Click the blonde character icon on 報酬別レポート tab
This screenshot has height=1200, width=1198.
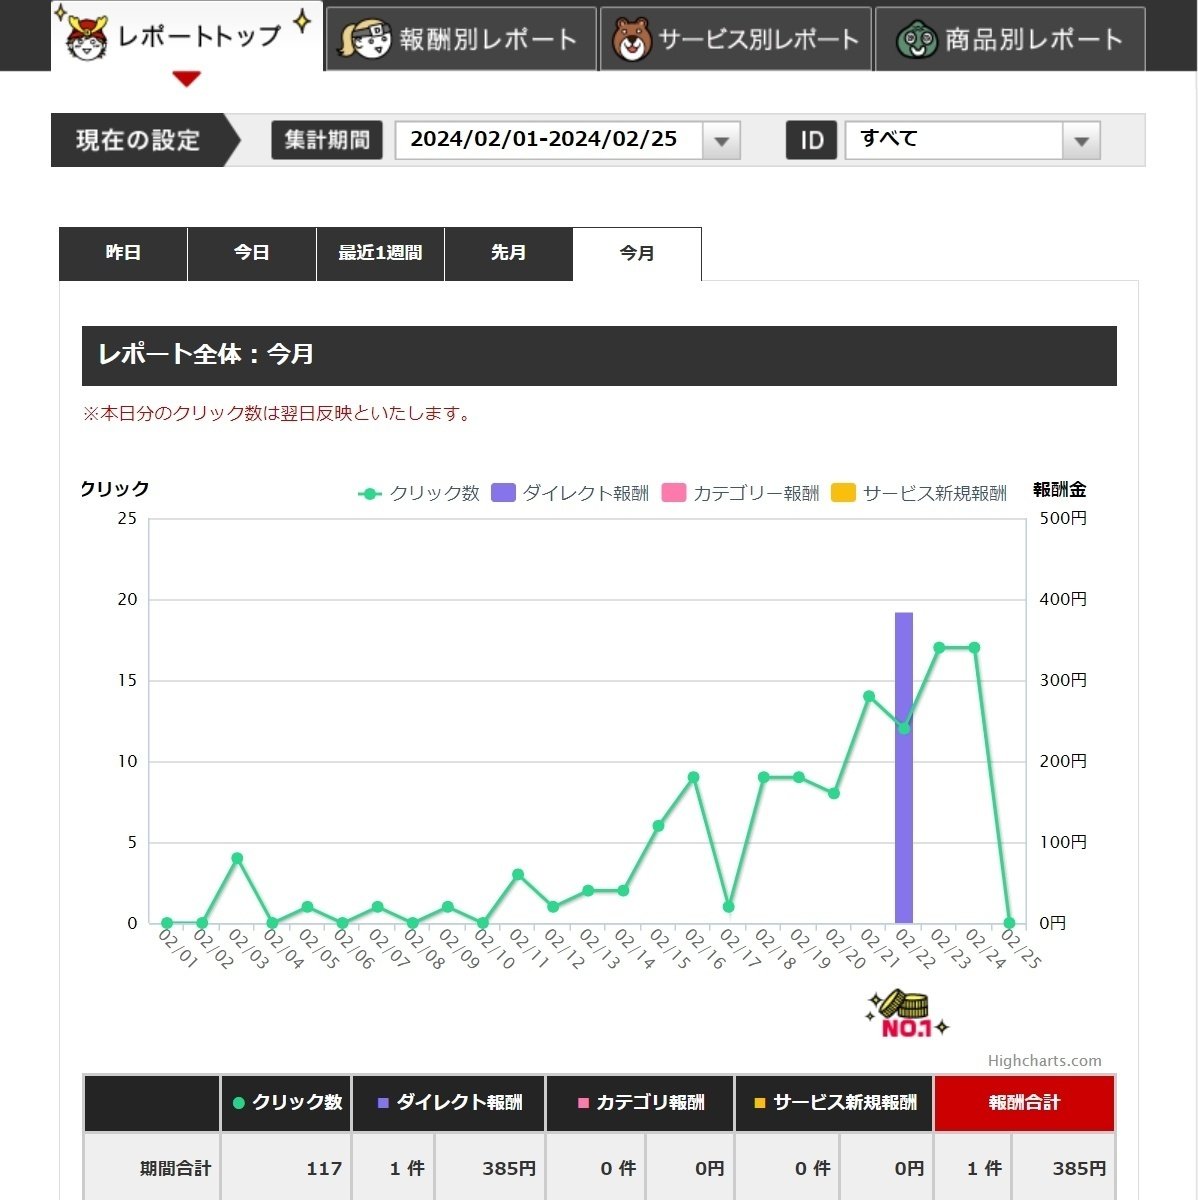365,39
